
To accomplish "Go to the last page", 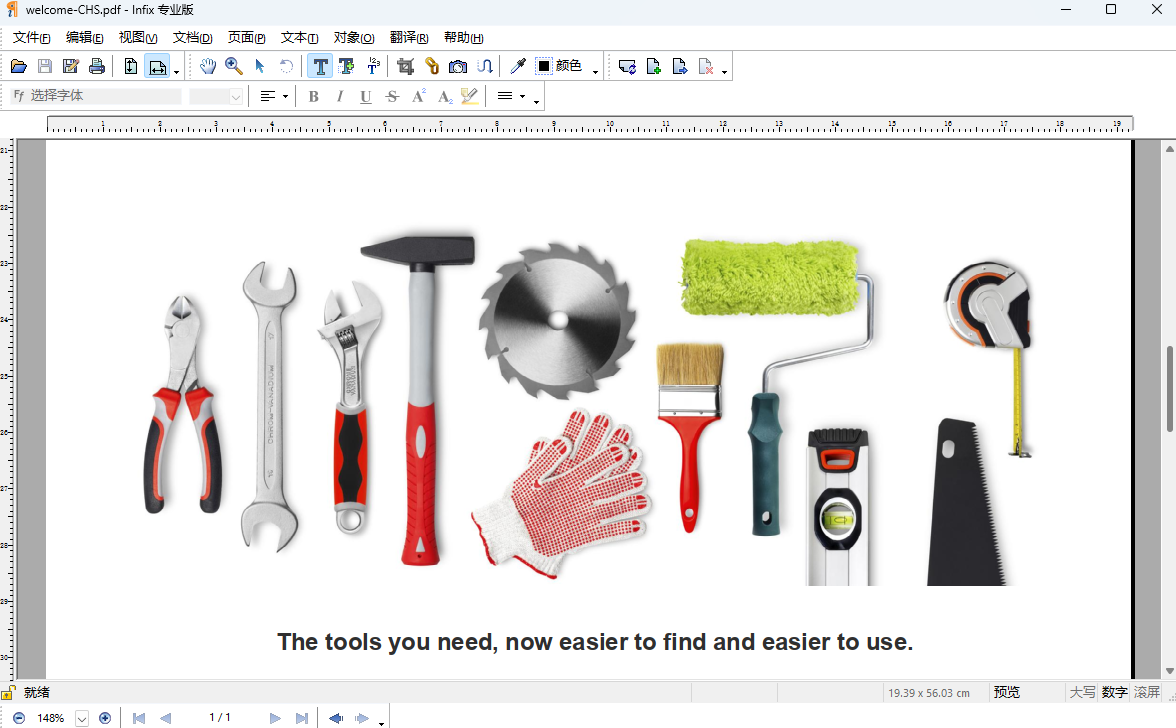I will click(x=301, y=717).
